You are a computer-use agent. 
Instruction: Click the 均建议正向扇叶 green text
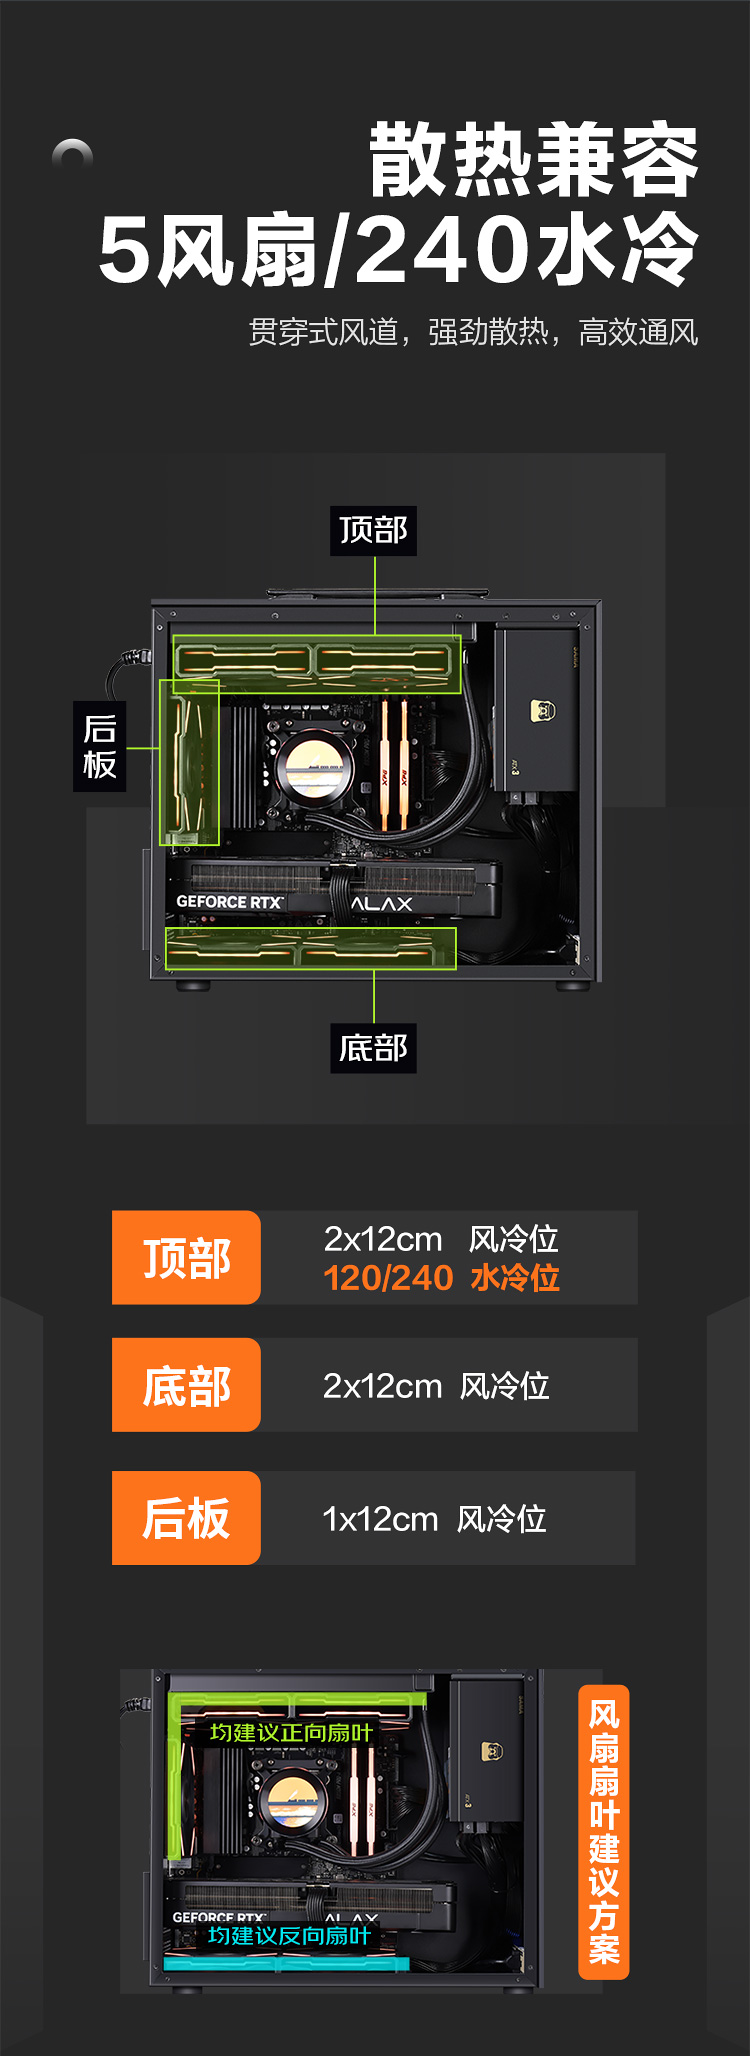click(x=291, y=1733)
